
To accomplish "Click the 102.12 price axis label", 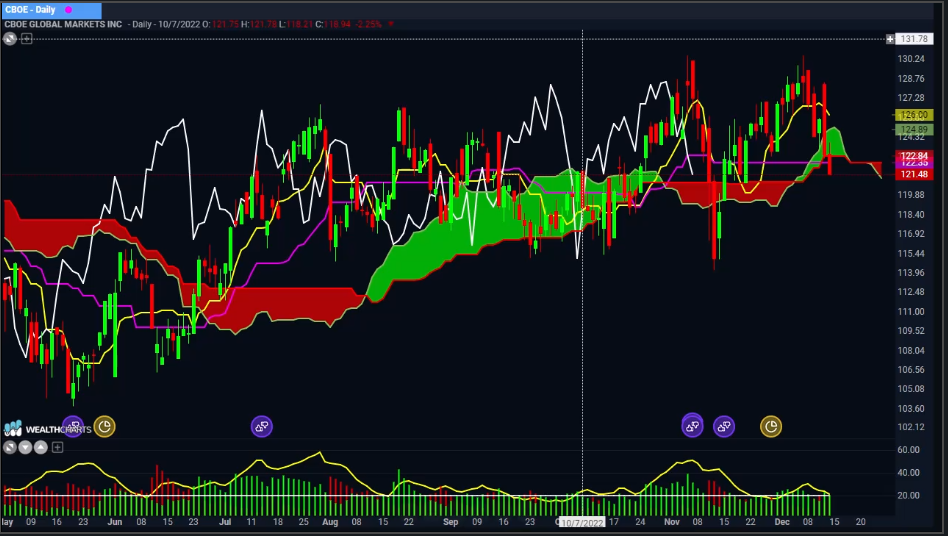I will pyautogui.click(x=911, y=427).
